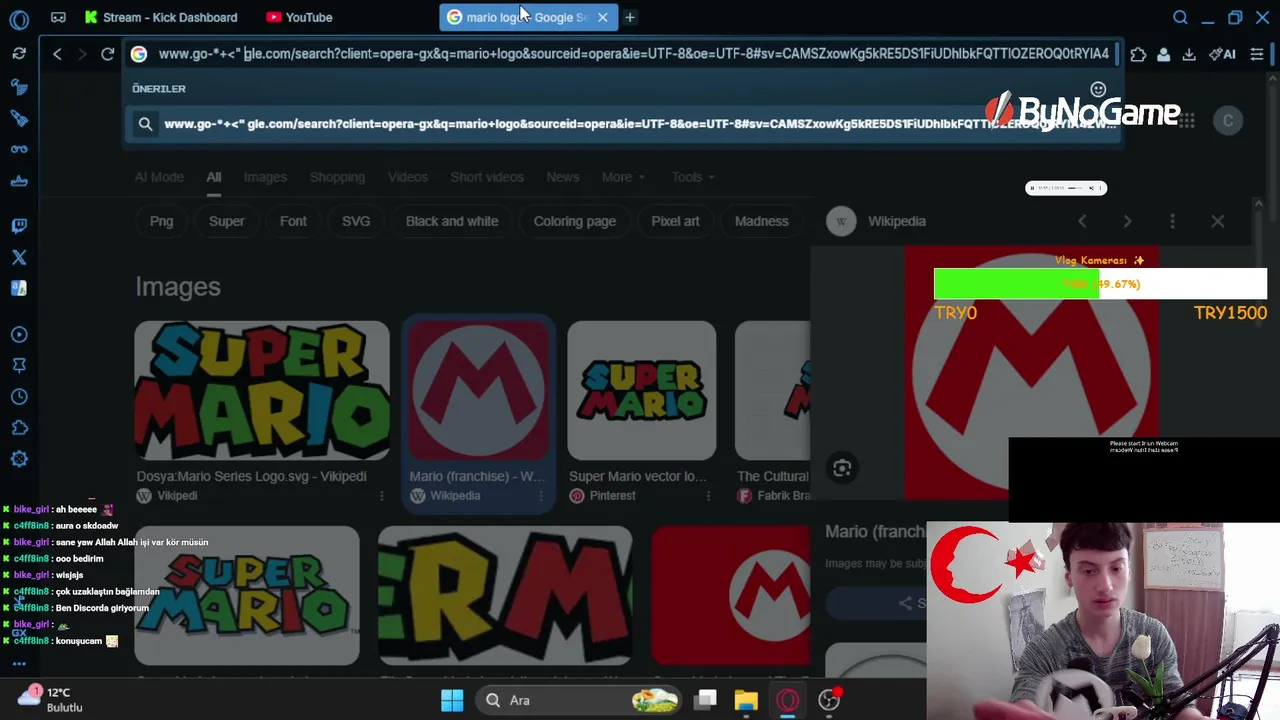This screenshot has width=1280, height=720.
Task: Click the SVG filter chip
Action: [356, 221]
